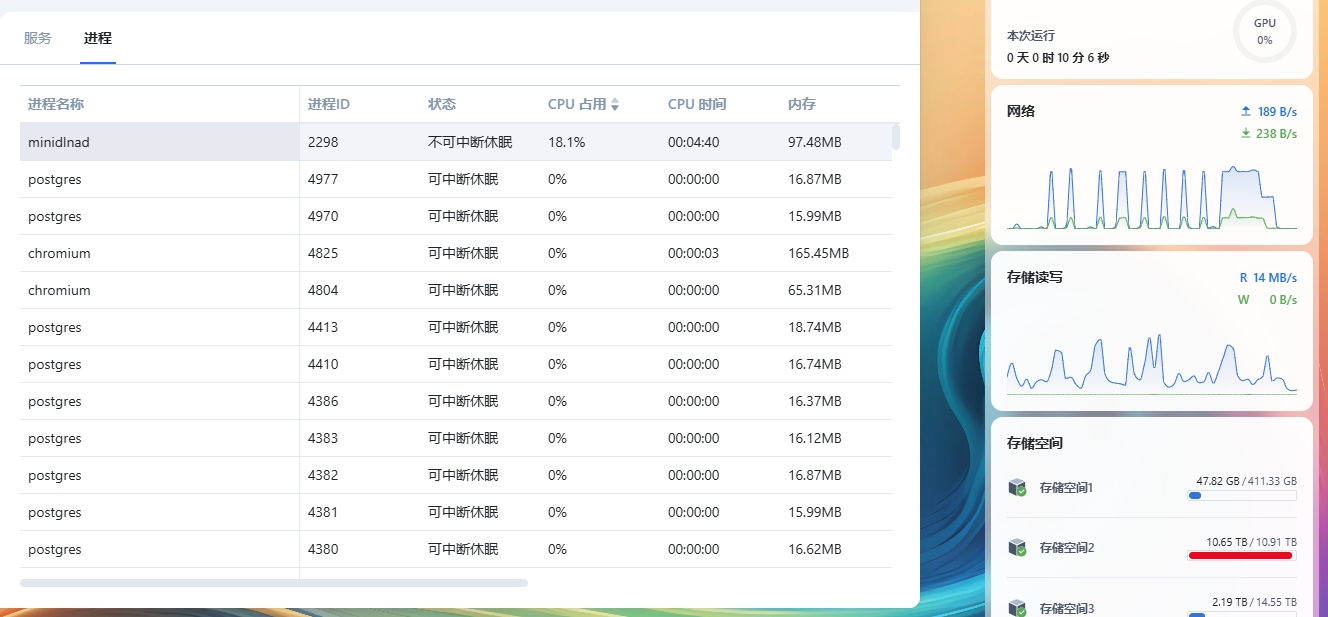This screenshot has height=617, width=1328.
Task: Click the 存储空间2 volume icon
Action: tap(1018, 547)
